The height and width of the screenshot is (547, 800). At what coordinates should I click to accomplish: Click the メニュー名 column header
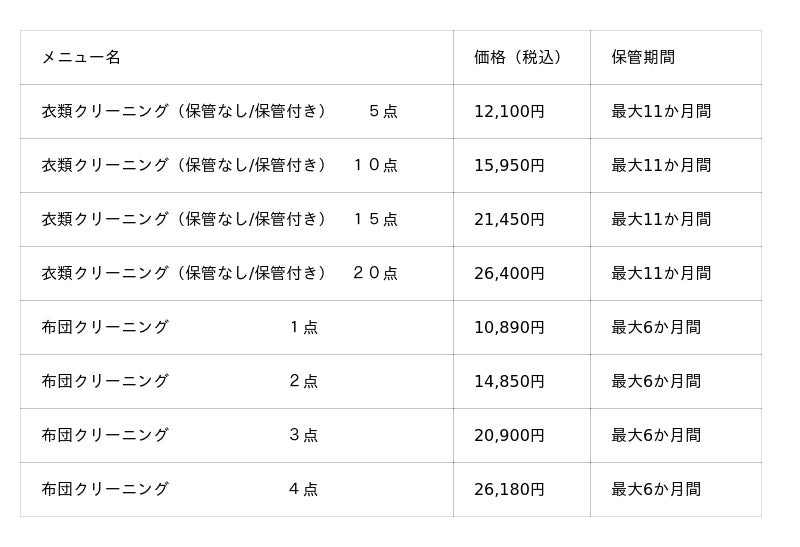click(81, 58)
